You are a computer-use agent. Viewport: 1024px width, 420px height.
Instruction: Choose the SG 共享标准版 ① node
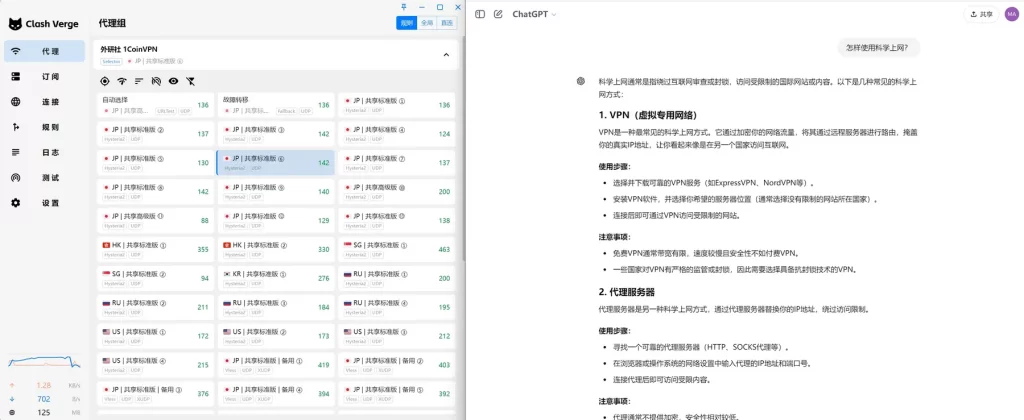click(396, 249)
